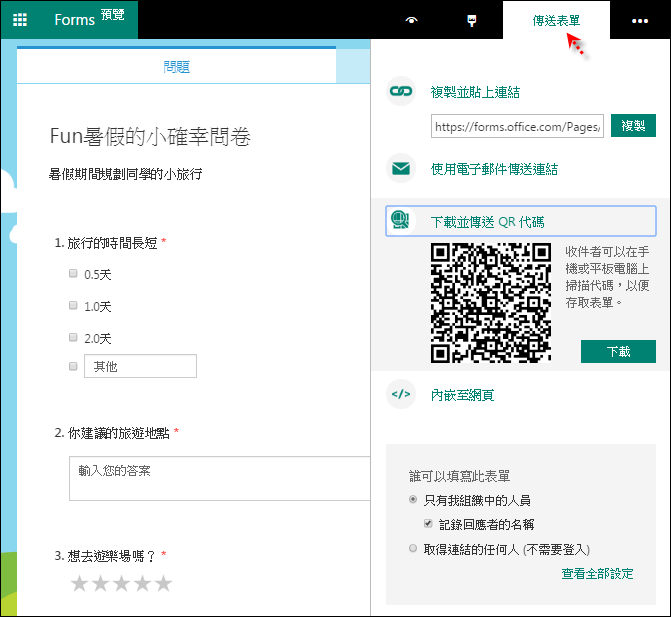Rate two stars for 想去遊樂場嗎
Image resolution: width=671 pixels, height=617 pixels.
pyautogui.click(x=100, y=583)
